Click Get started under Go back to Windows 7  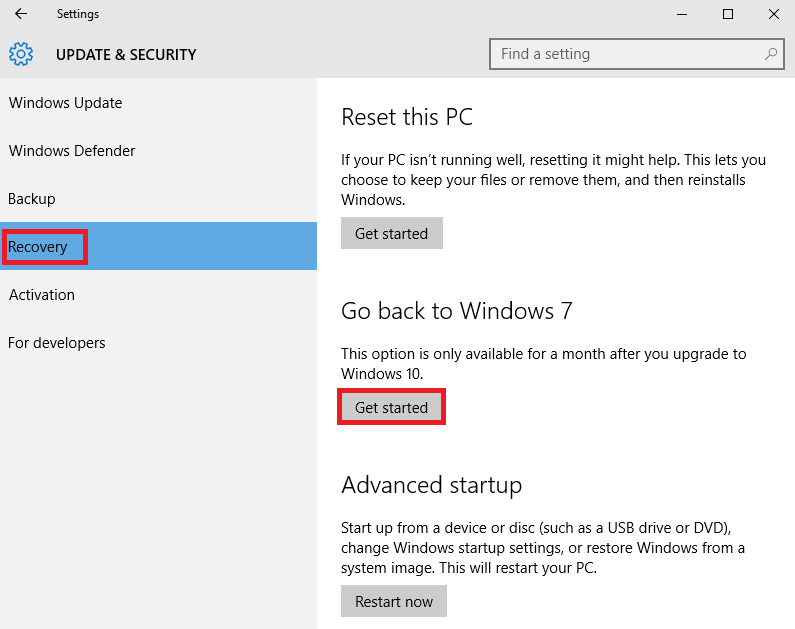pyautogui.click(x=391, y=408)
